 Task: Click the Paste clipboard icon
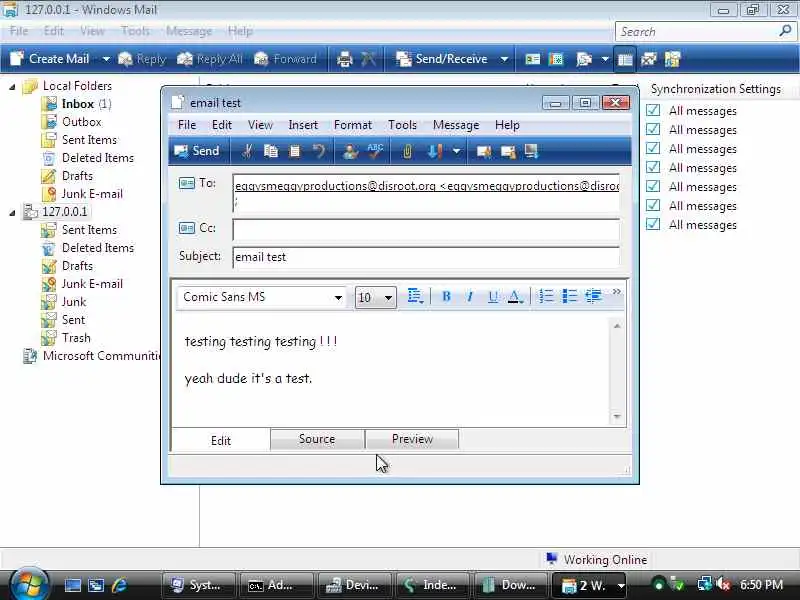[295, 151]
